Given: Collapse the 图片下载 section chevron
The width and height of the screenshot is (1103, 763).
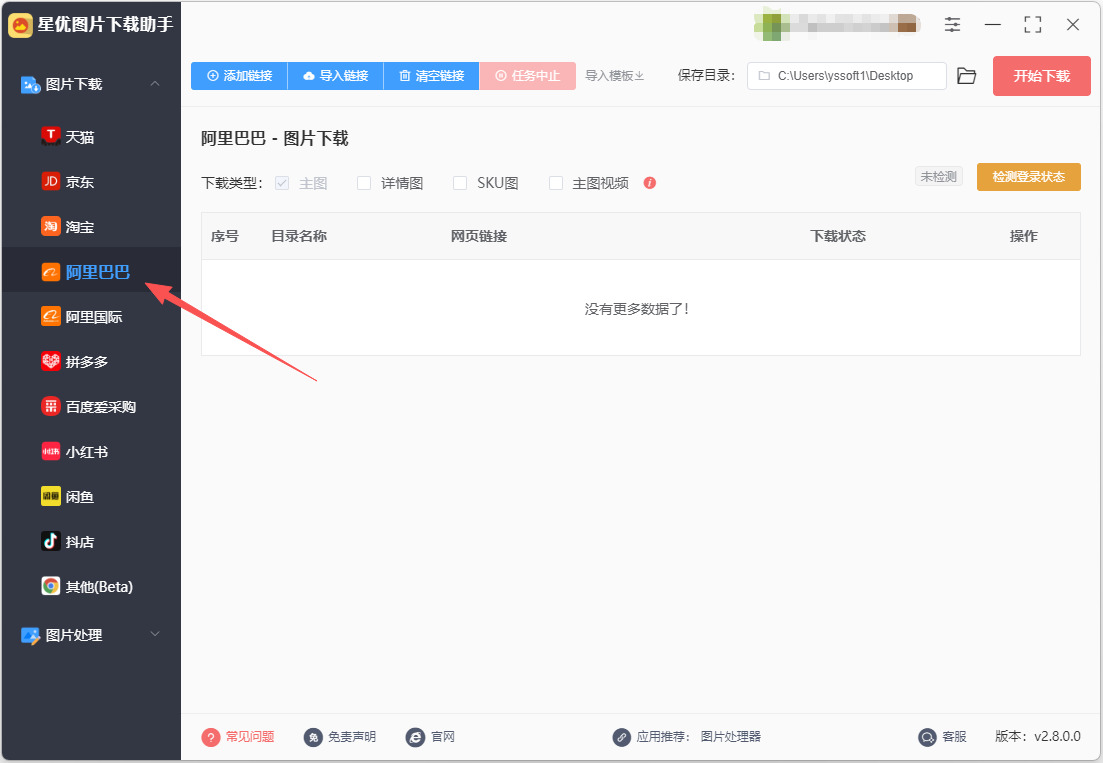Looking at the screenshot, I should pyautogui.click(x=155, y=84).
